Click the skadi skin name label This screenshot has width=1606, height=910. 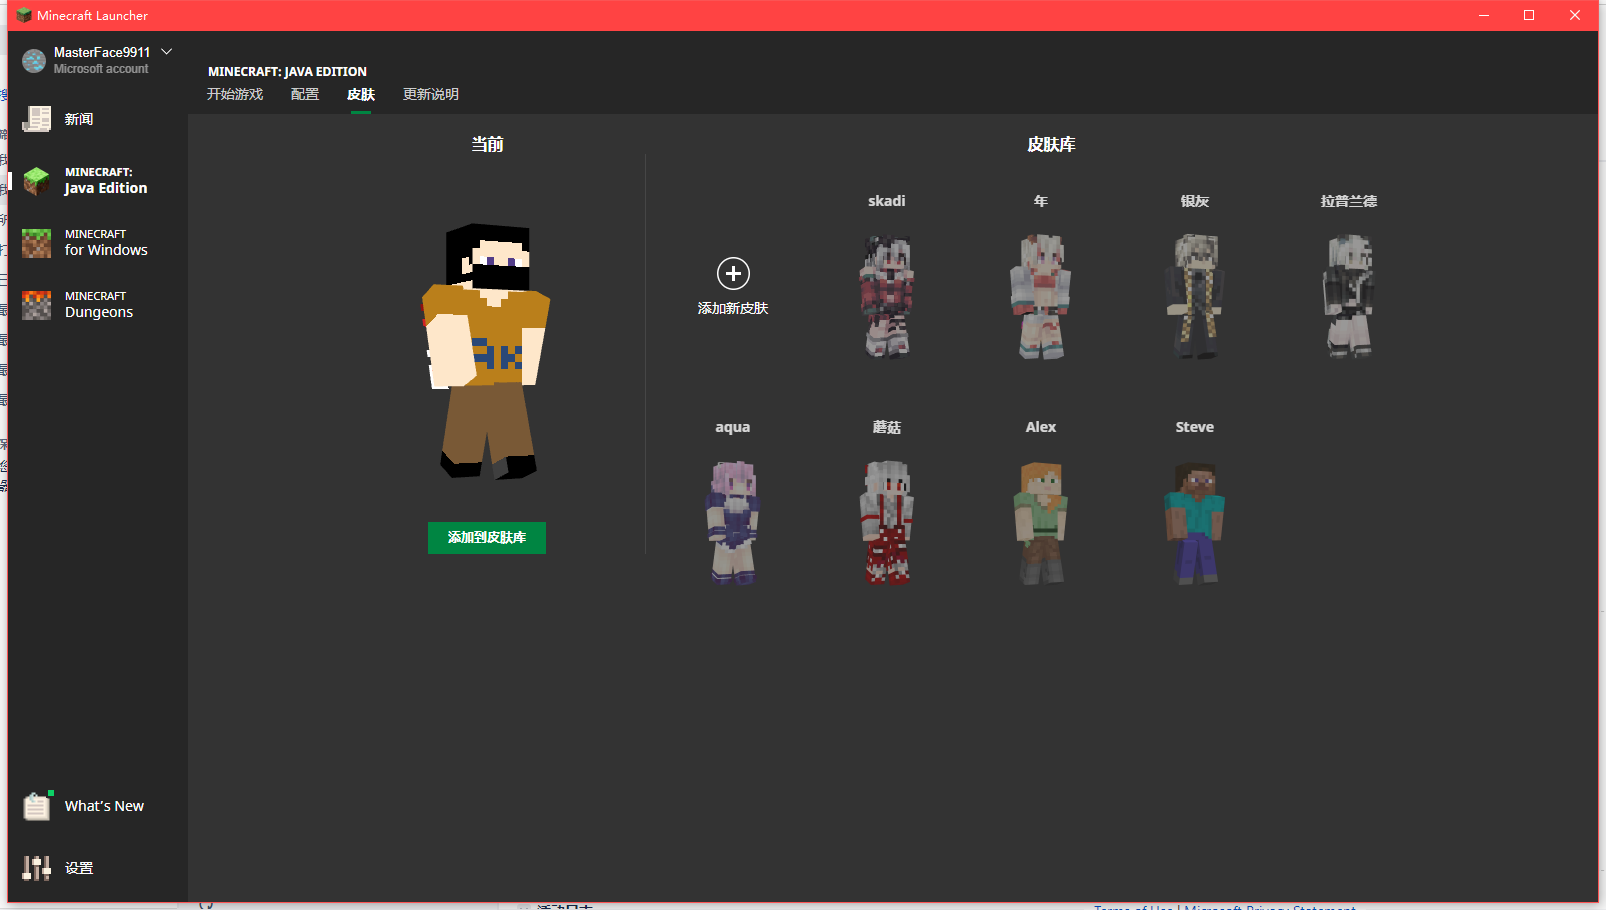click(x=887, y=201)
